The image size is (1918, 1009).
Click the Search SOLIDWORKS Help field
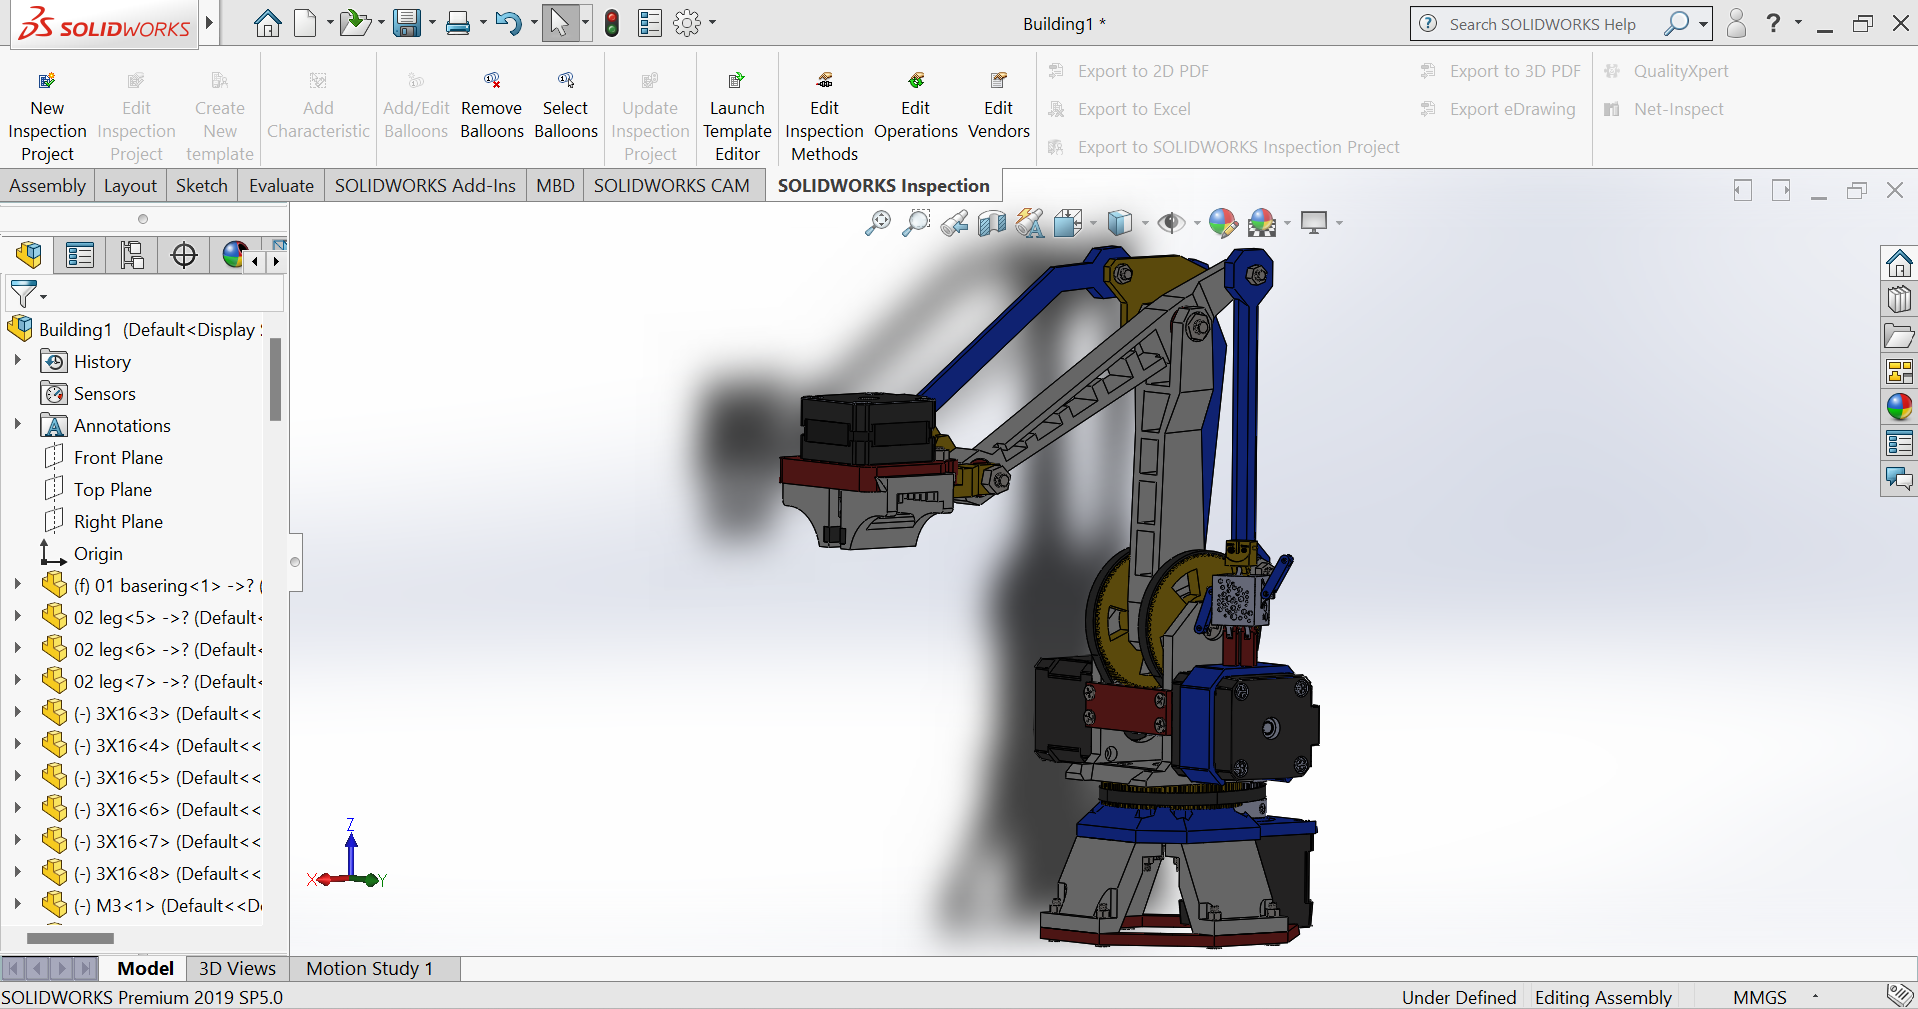point(1543,24)
